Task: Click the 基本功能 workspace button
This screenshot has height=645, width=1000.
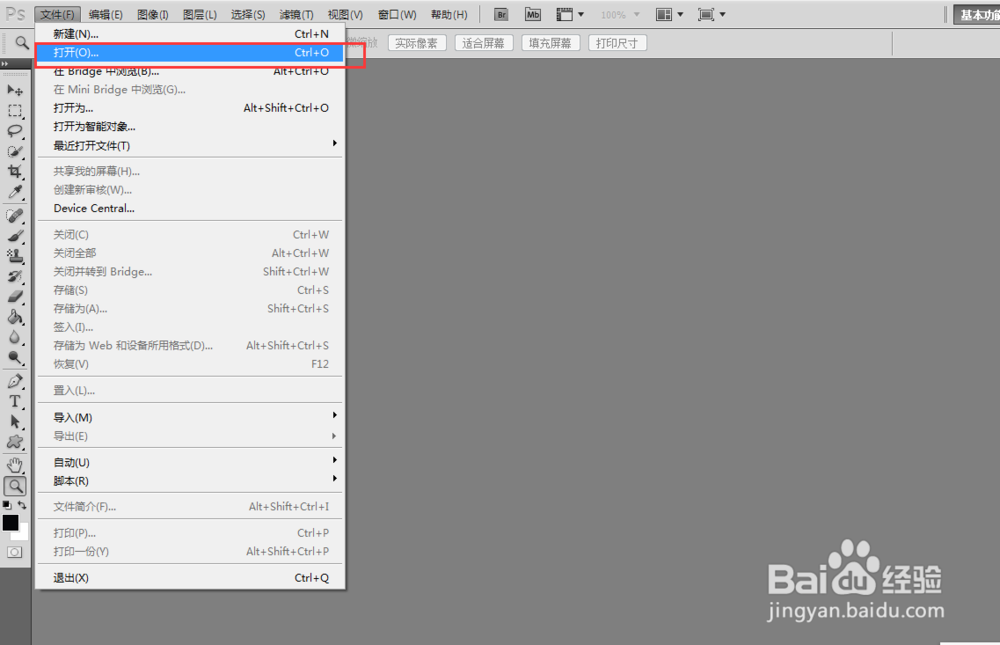Action: point(977,15)
